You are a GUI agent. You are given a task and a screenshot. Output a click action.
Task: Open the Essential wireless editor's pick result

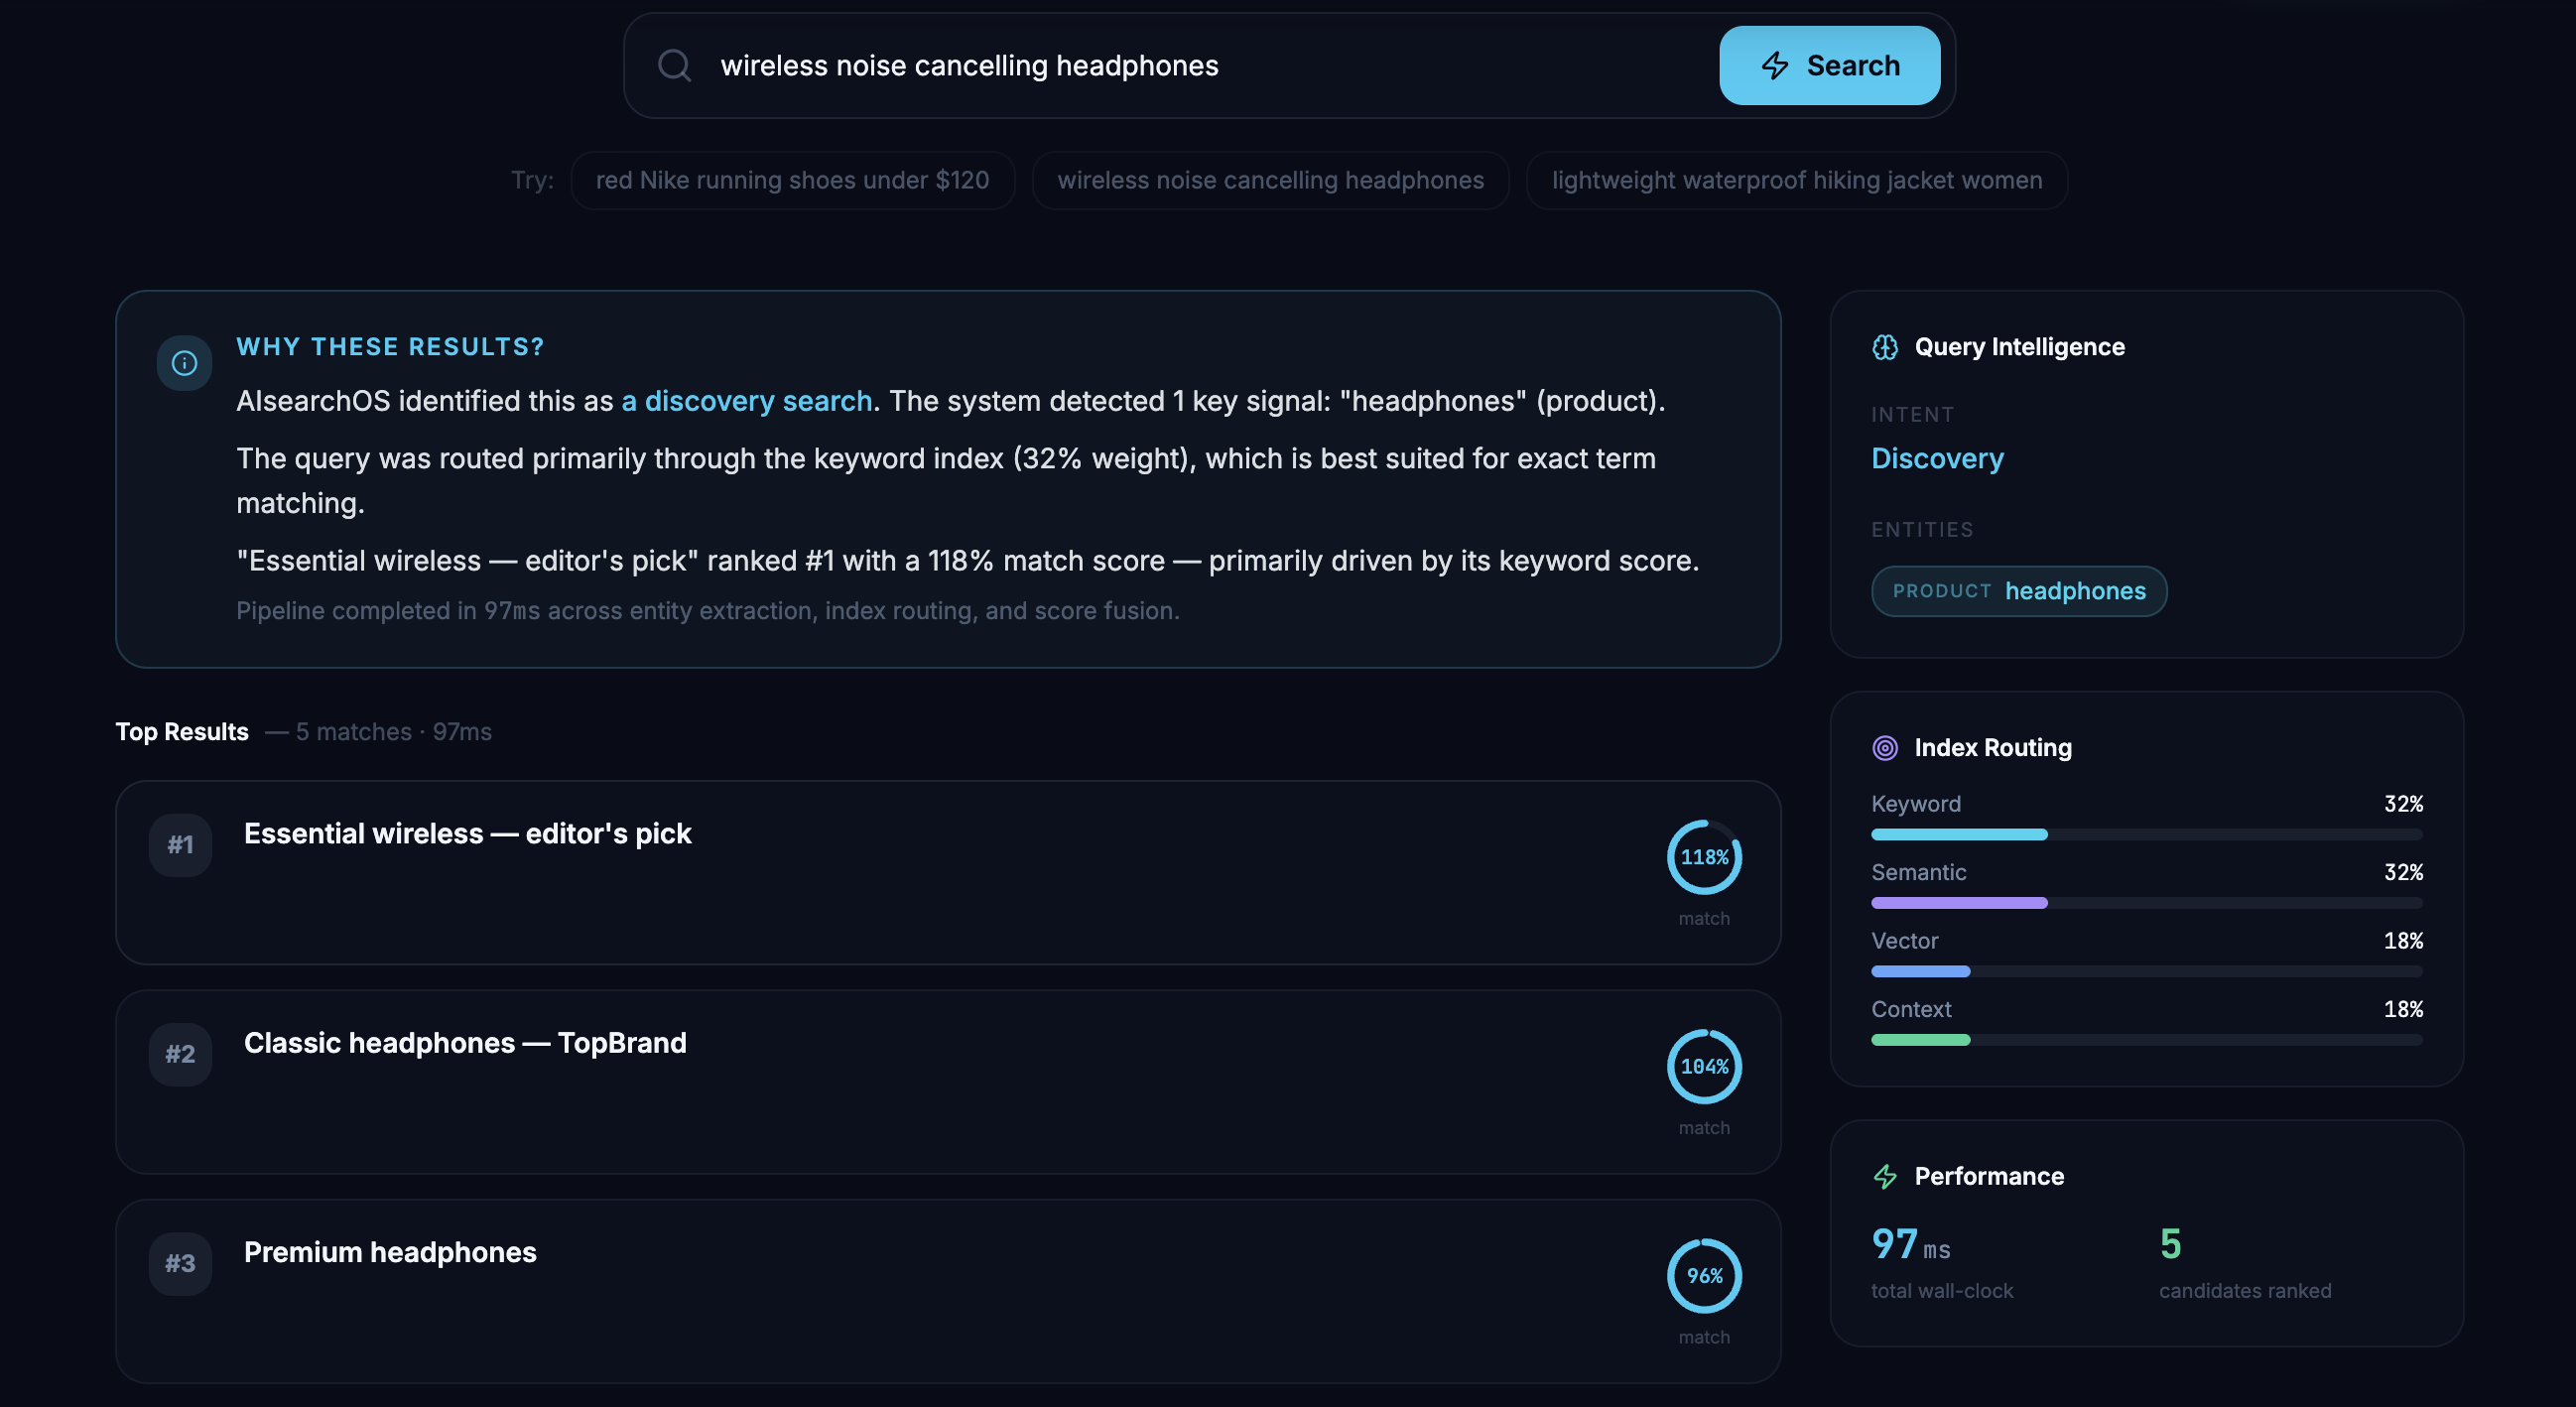click(x=467, y=834)
